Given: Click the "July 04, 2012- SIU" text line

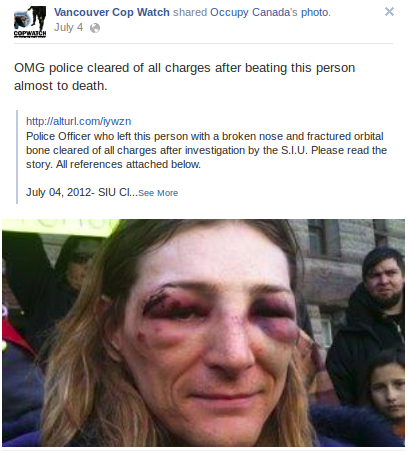Looking at the screenshot, I should [x=82, y=192].
